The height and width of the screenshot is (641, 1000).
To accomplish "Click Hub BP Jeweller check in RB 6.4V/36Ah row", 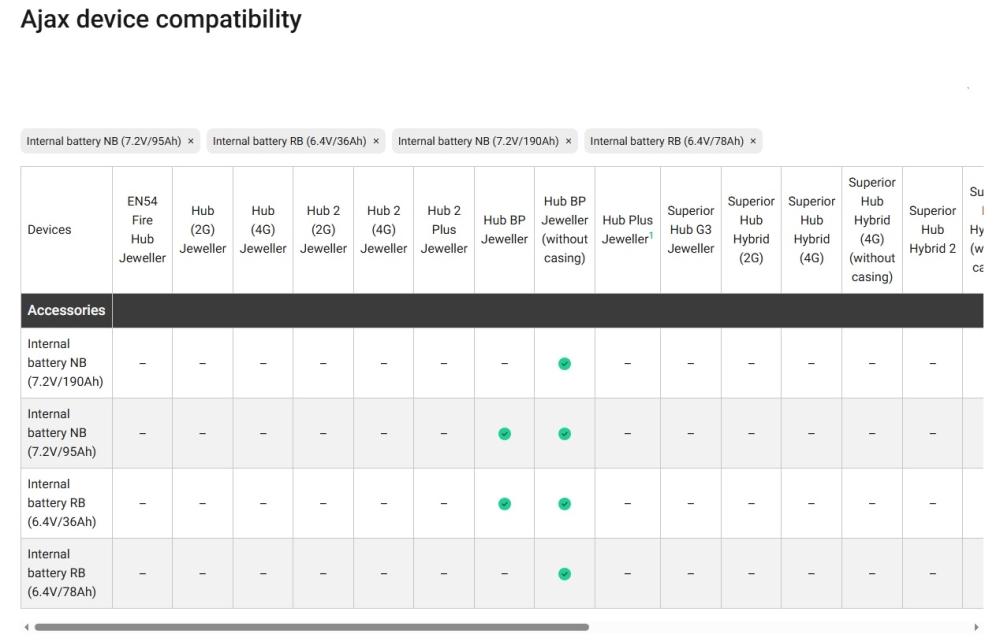I will click(504, 504).
